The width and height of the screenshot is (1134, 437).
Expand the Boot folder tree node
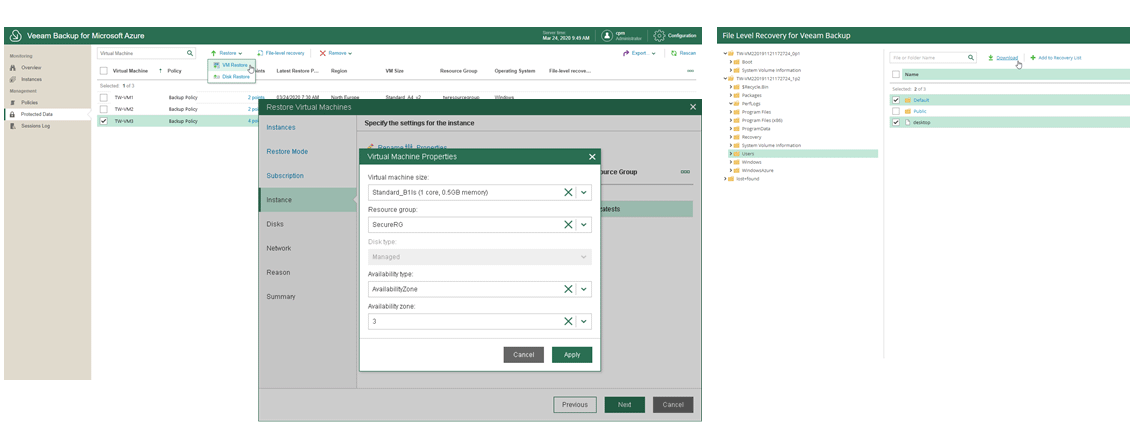730,62
